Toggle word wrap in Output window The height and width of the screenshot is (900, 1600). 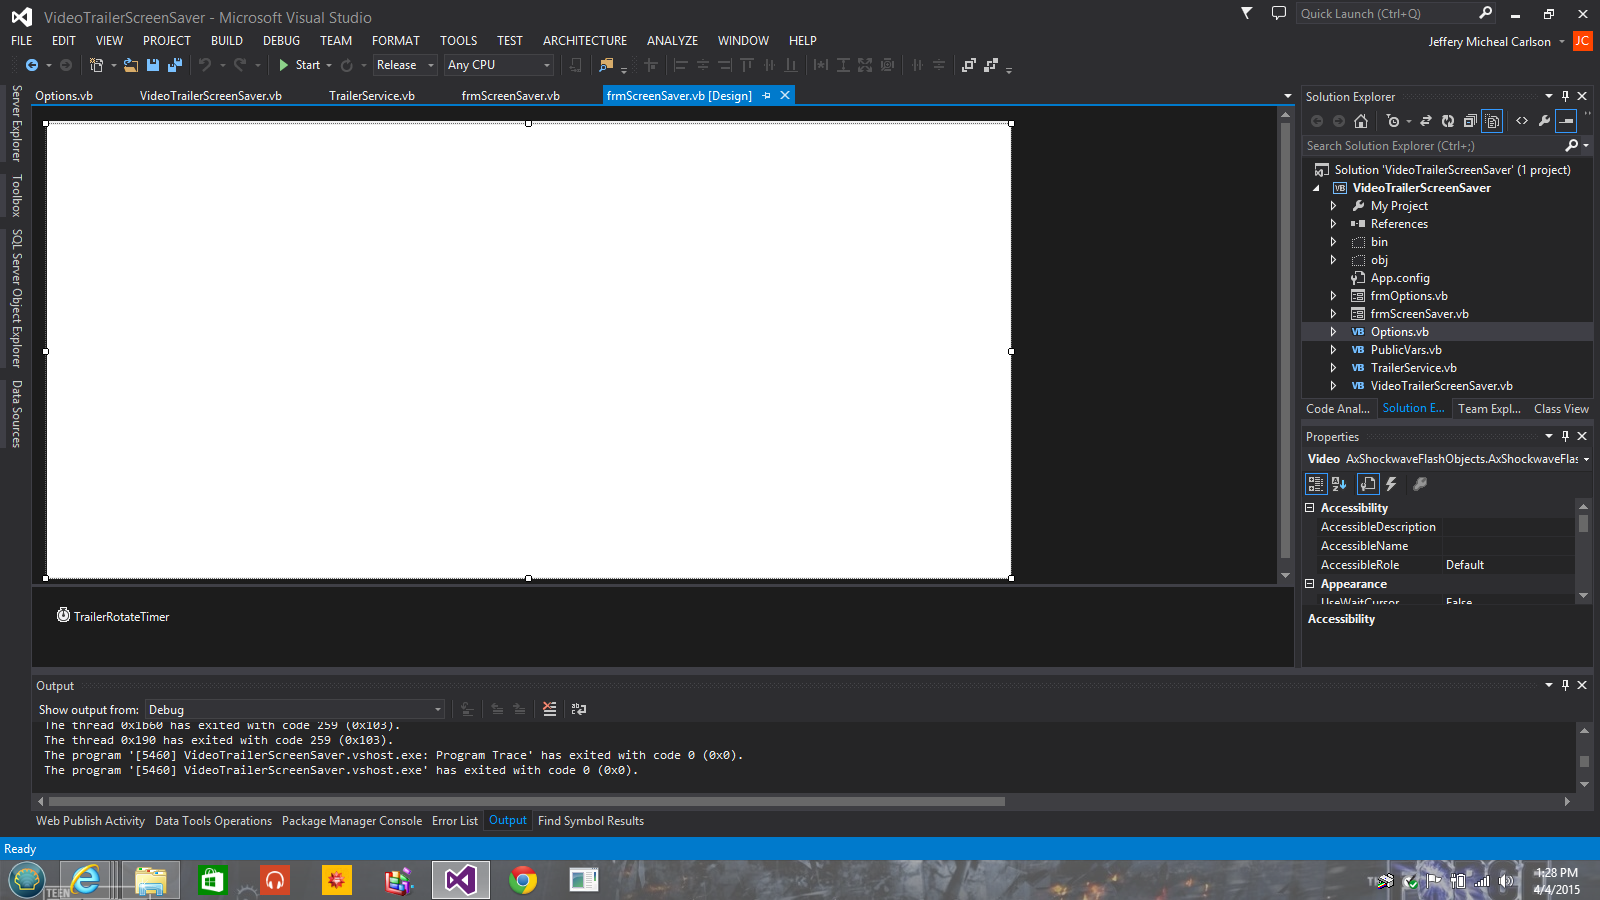pos(579,709)
